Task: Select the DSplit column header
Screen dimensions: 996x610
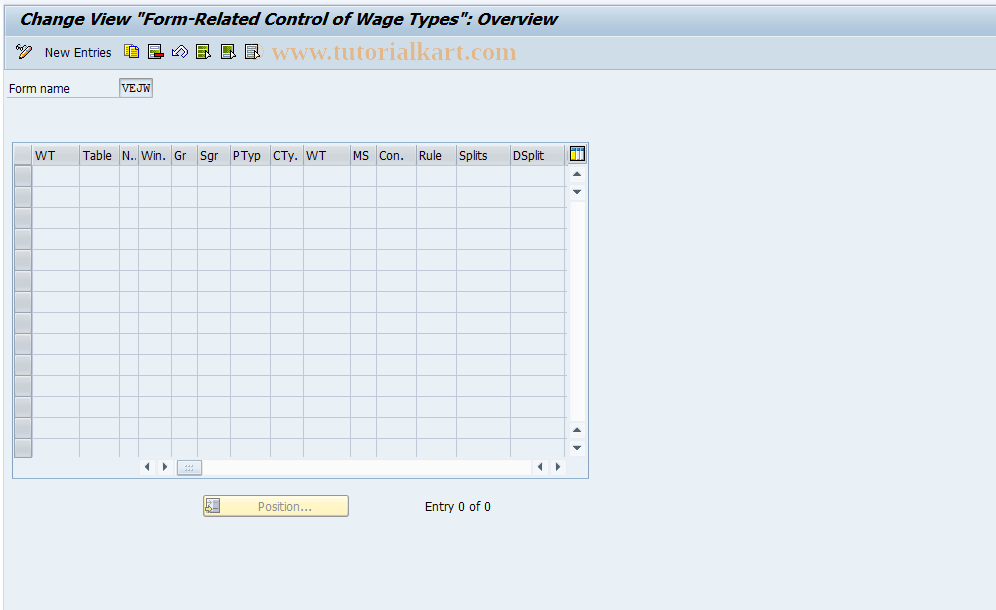Action: click(x=537, y=156)
